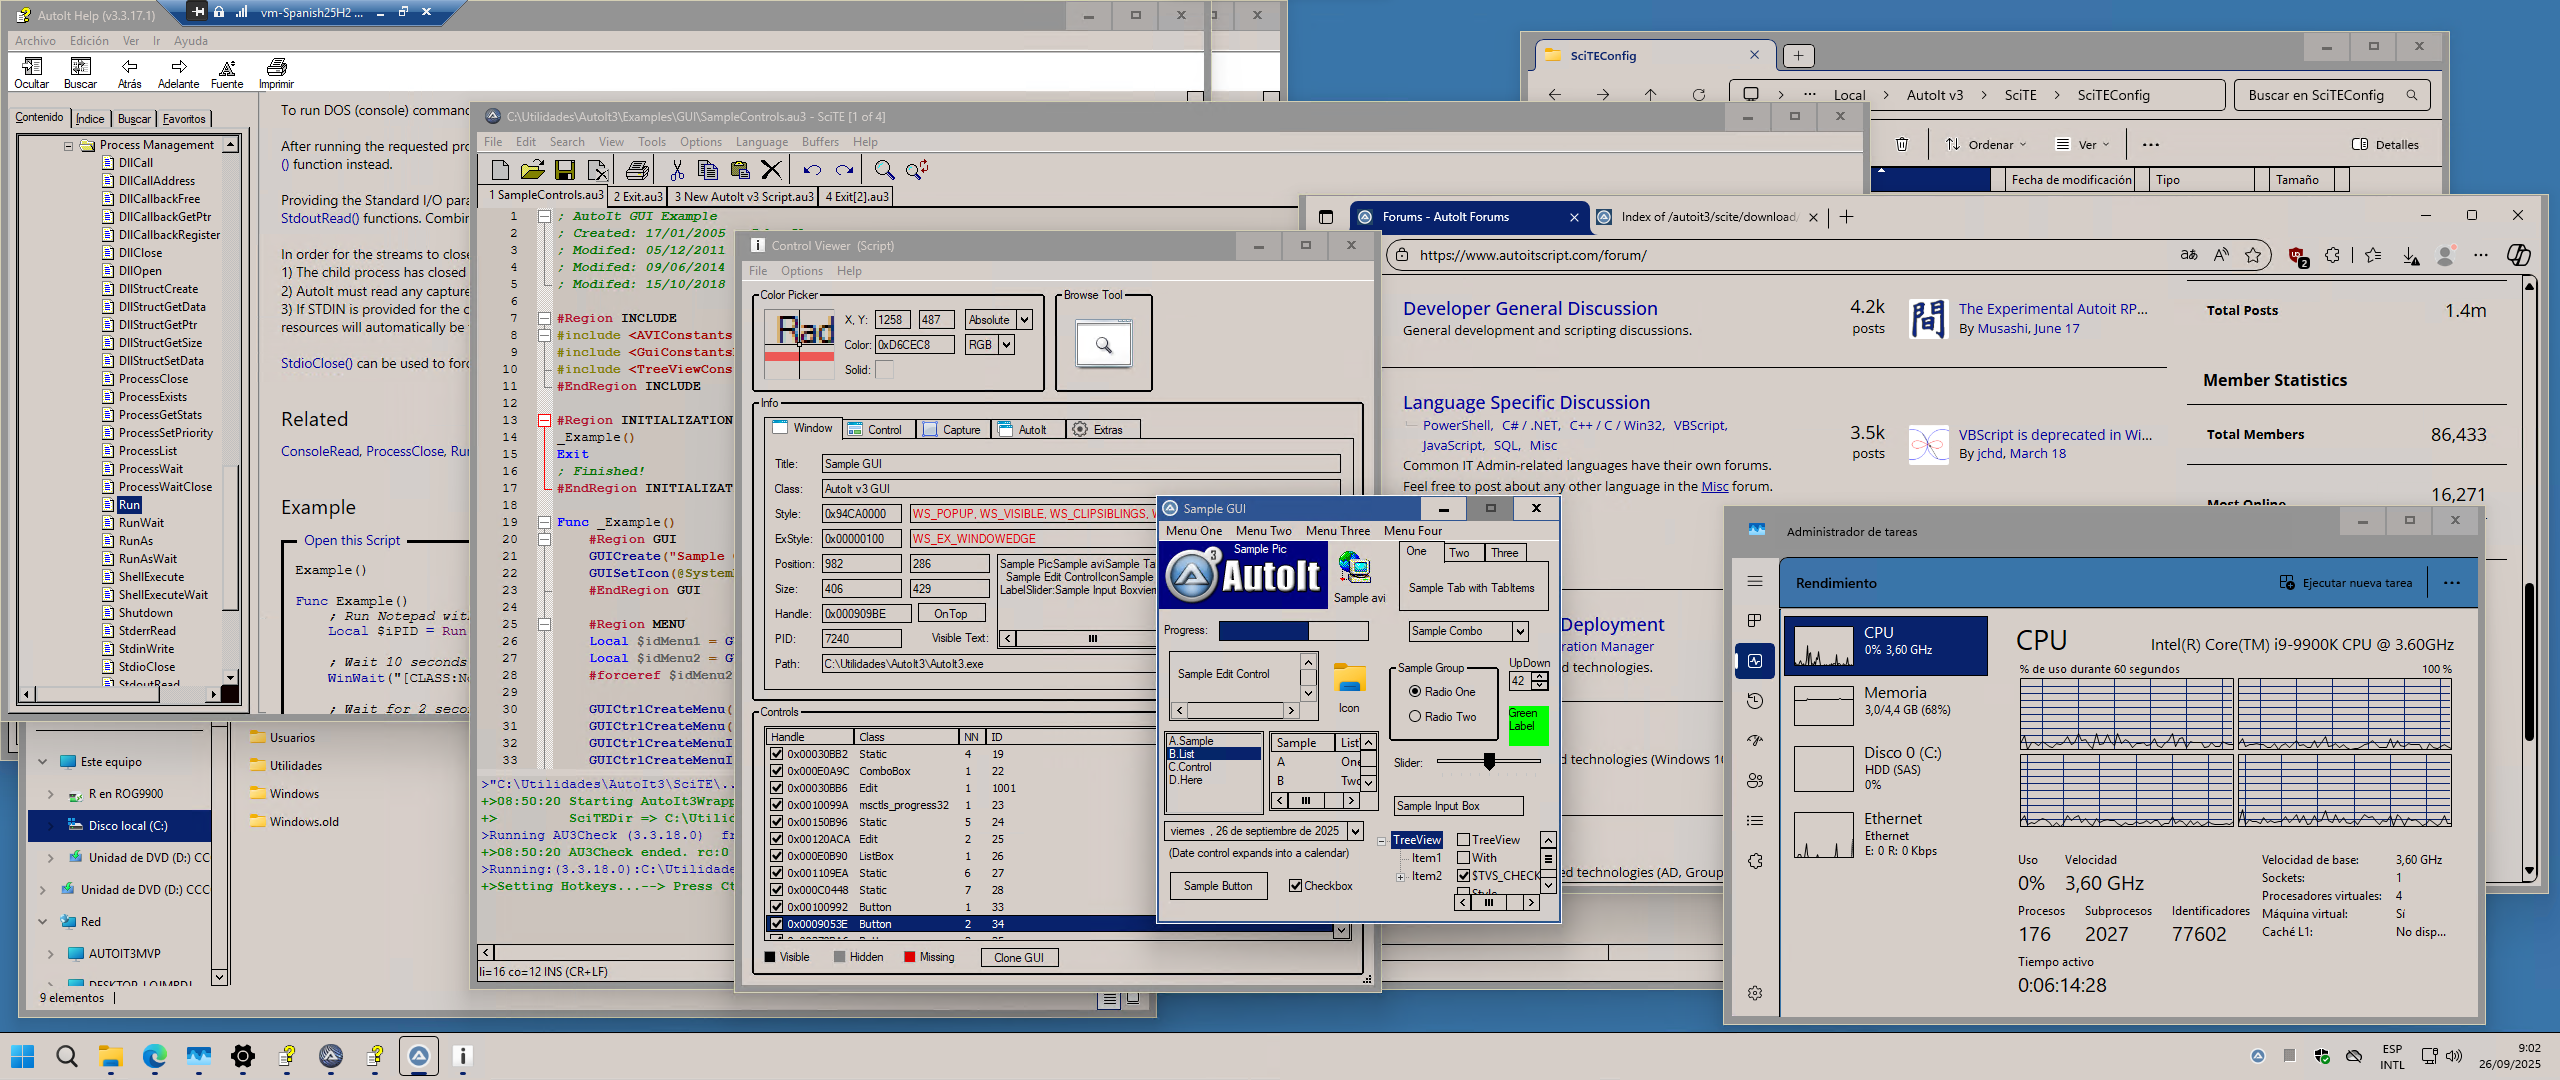The height and width of the screenshot is (1080, 2560).
Task: Uncheck the 0x00030BB2 Static row checkbox
Action: [776, 754]
